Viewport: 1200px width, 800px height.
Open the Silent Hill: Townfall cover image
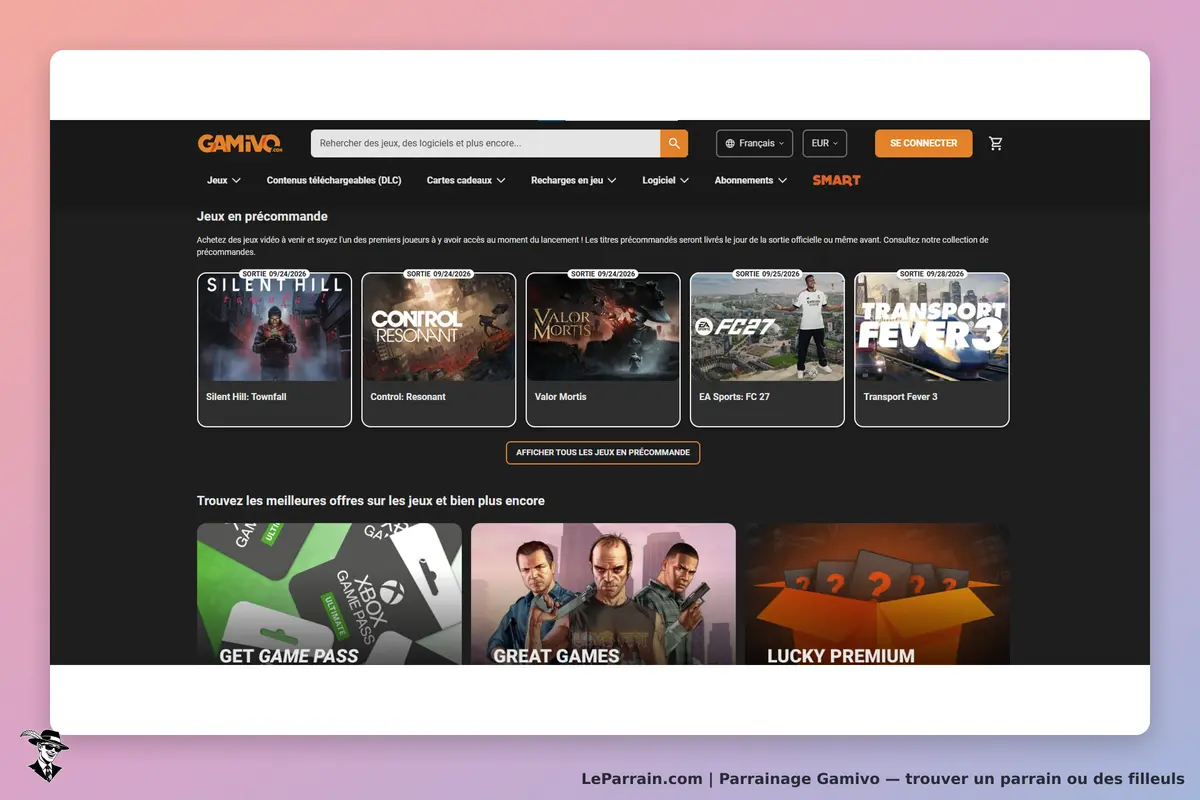(275, 327)
